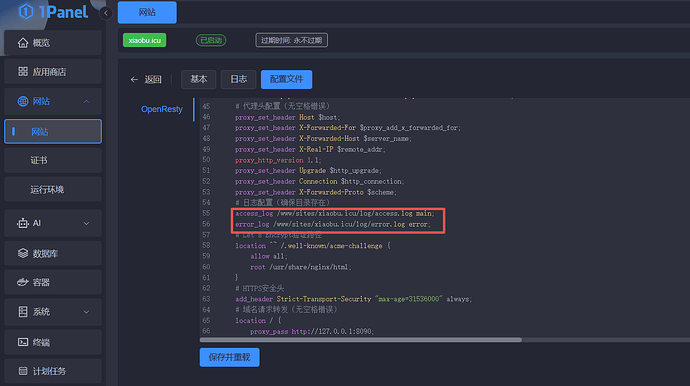Open the 概览 home icon

(23, 43)
